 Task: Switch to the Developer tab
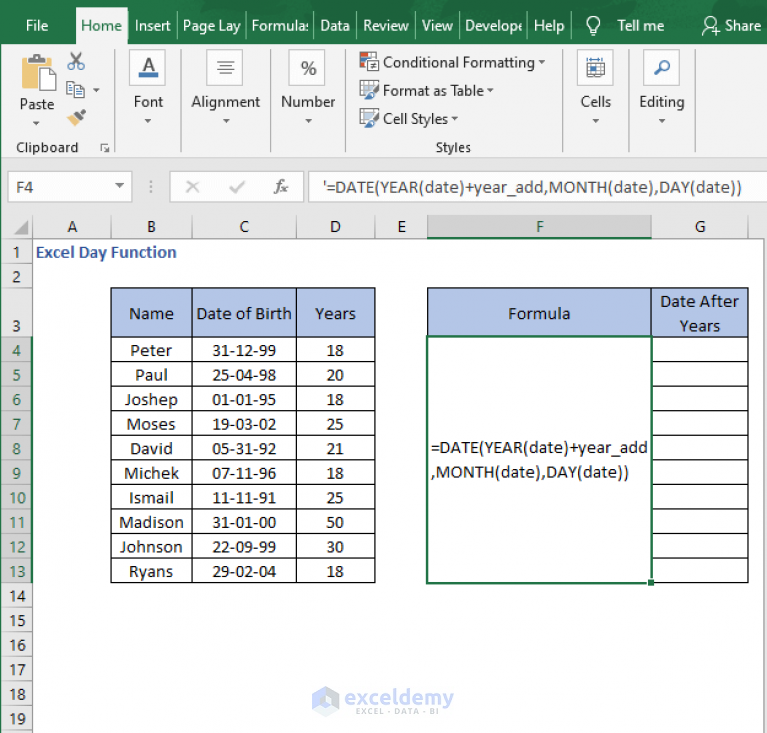(x=493, y=25)
